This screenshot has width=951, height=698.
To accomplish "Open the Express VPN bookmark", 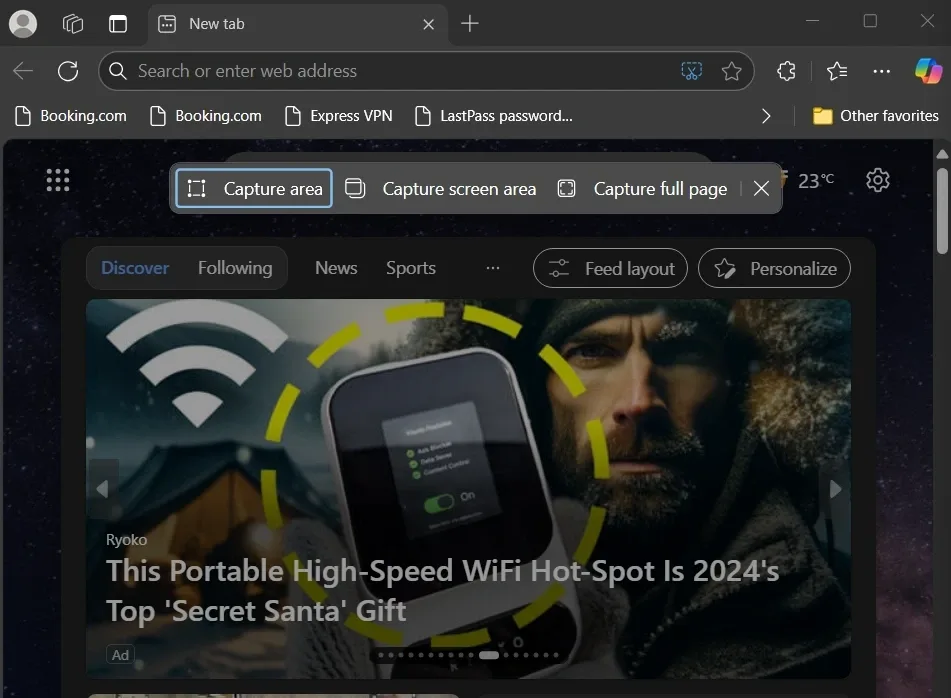I will point(338,116).
